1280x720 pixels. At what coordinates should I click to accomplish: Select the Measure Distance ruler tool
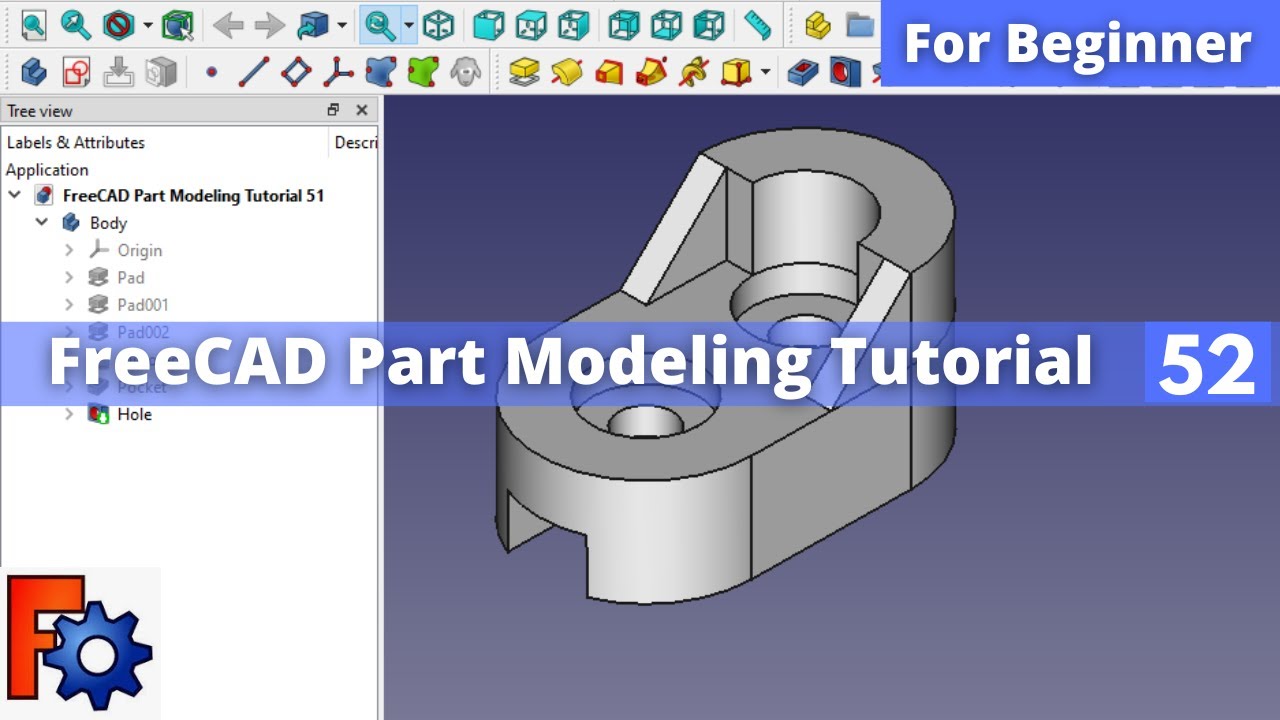(x=757, y=25)
